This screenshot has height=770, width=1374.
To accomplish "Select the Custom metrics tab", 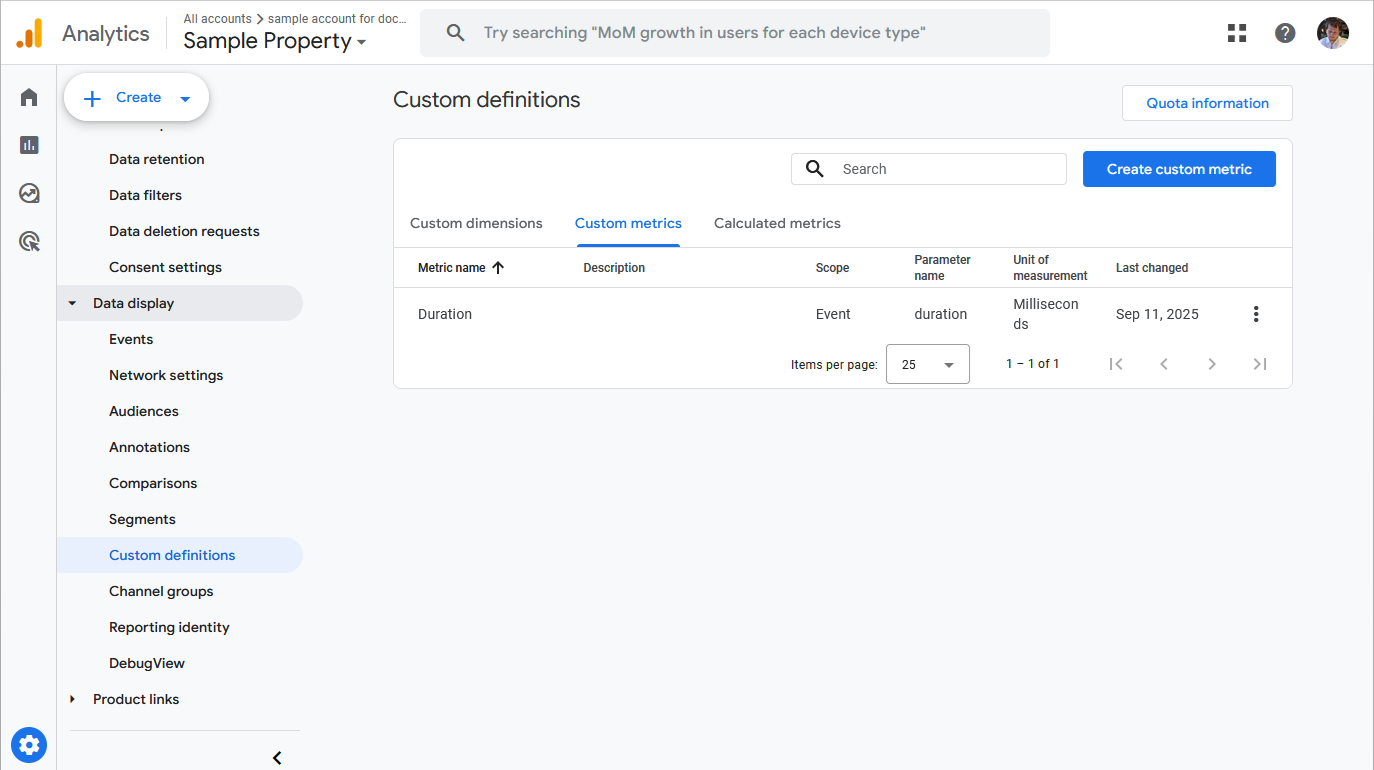I will click(x=628, y=223).
